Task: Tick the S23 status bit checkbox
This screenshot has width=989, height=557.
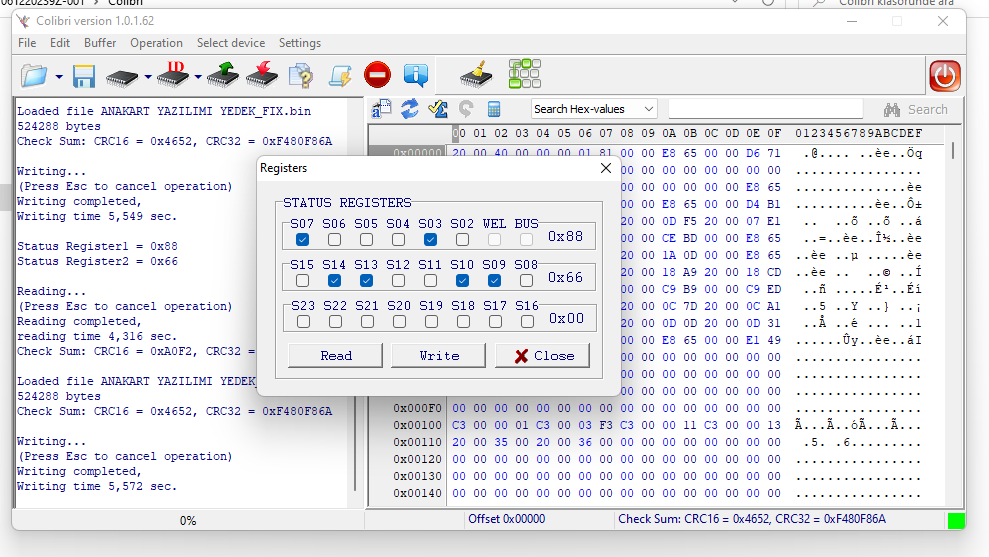Action: pos(303,322)
